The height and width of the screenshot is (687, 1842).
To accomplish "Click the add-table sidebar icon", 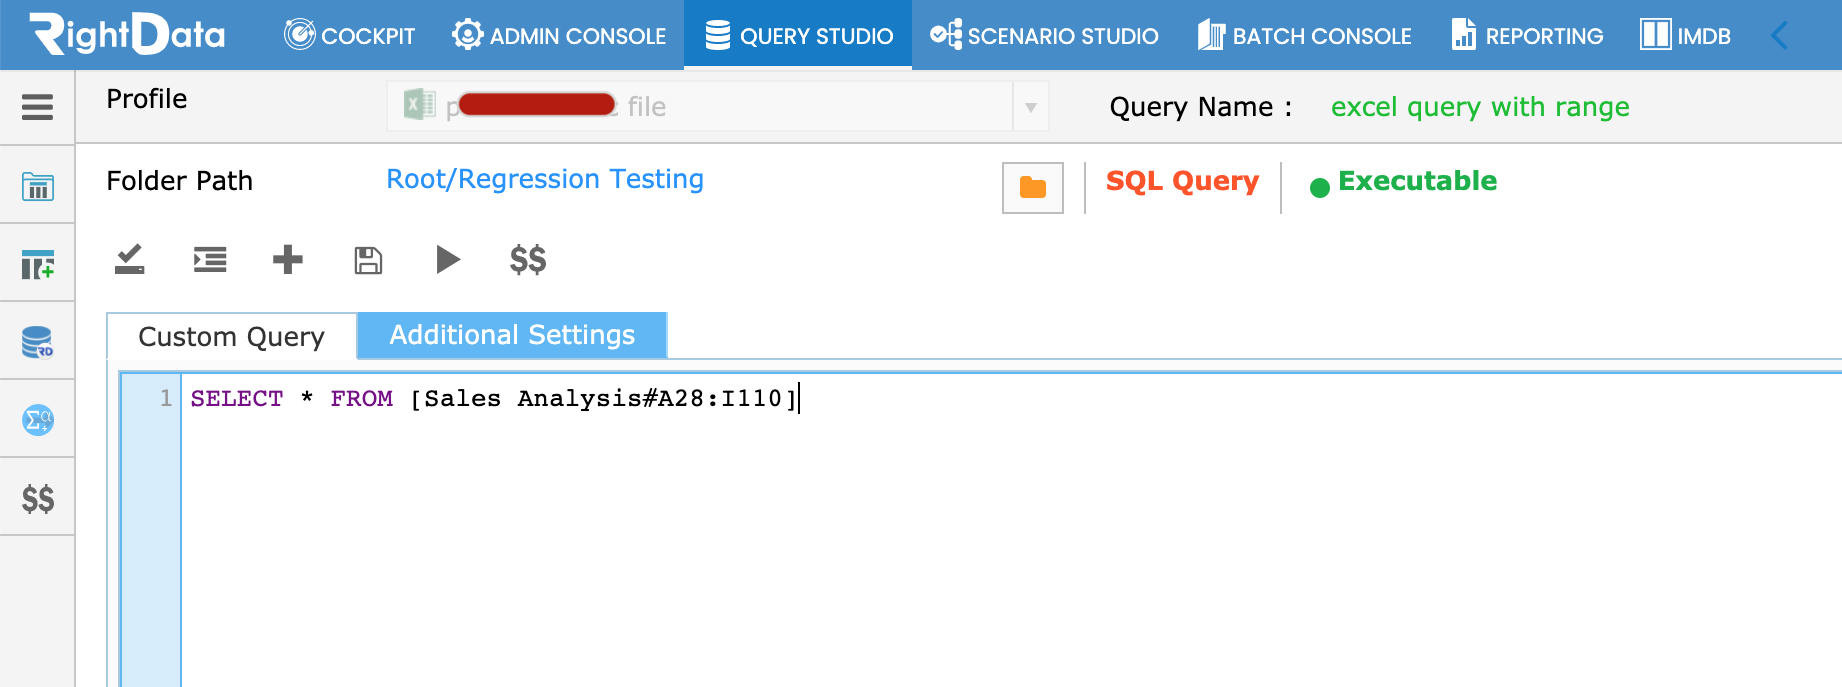I will 37,264.
